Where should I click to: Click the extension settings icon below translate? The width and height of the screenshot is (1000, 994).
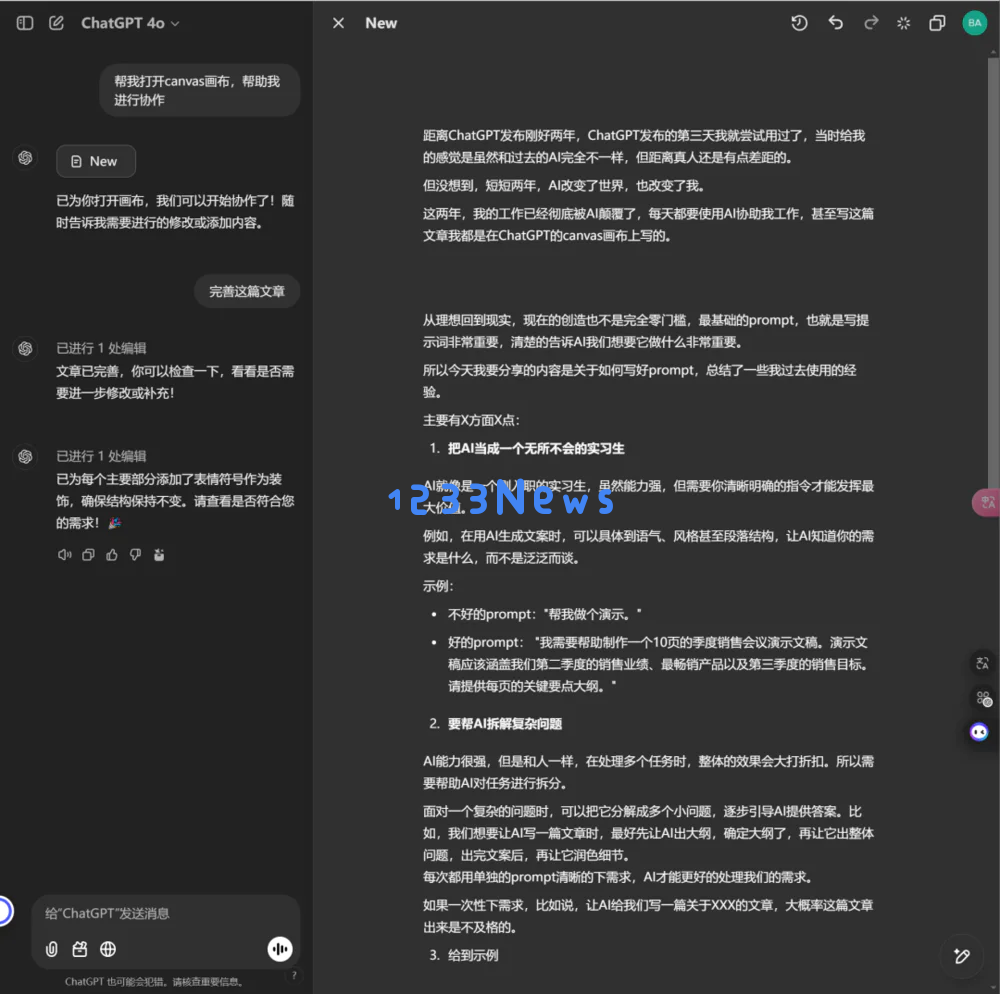point(983,698)
